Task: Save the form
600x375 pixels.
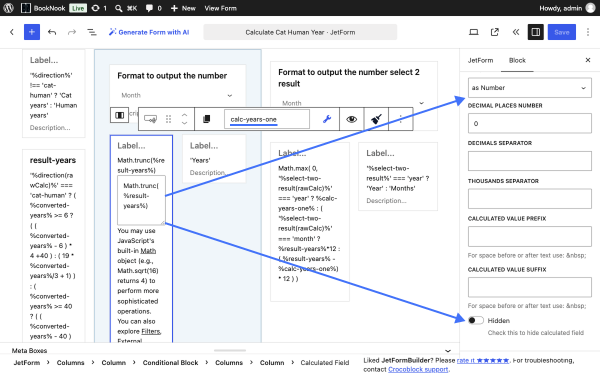Action: coord(562,32)
